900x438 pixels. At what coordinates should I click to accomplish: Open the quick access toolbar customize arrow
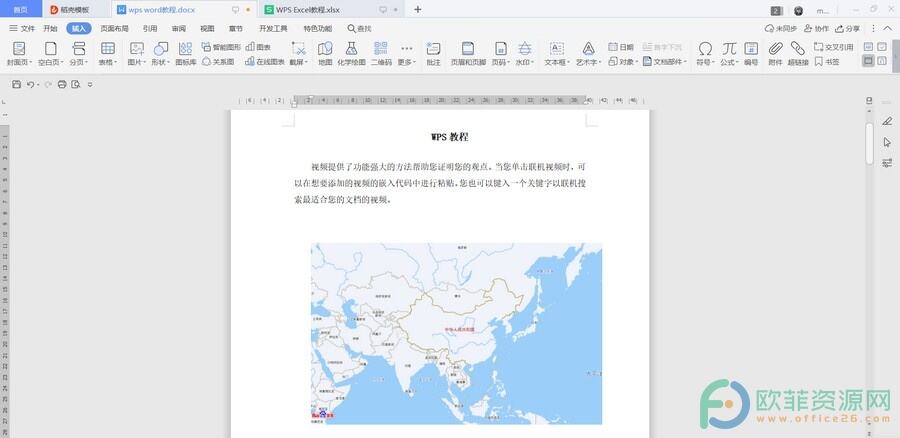[x=90, y=84]
